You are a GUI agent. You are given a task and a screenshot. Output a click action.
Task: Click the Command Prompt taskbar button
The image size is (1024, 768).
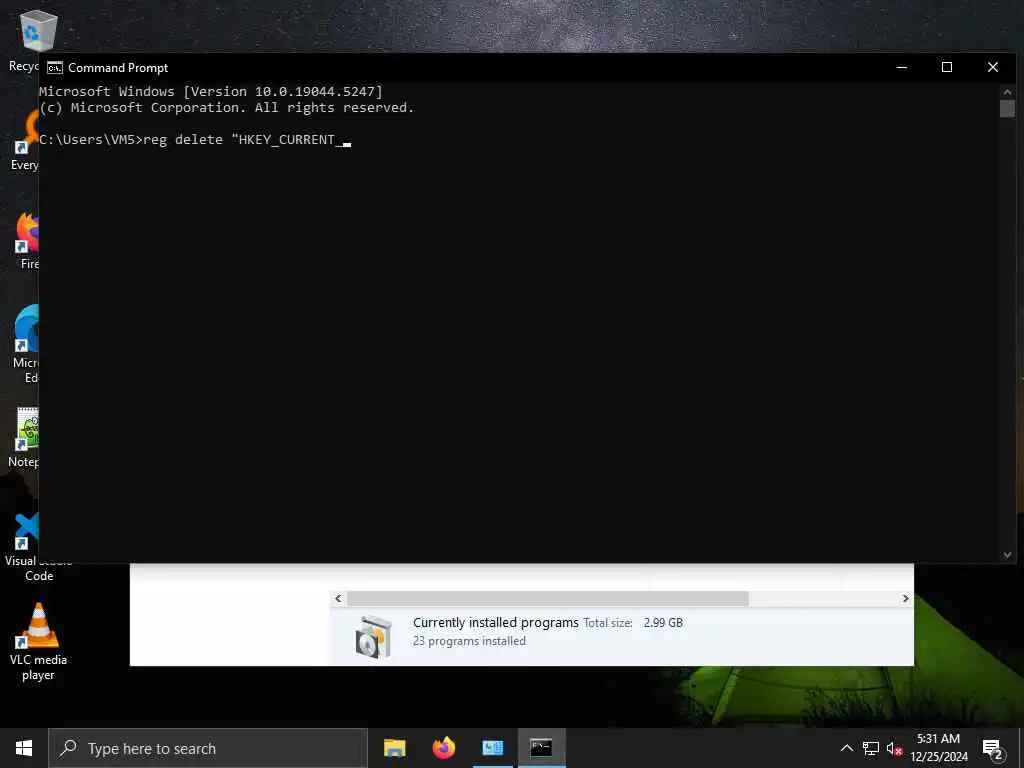pyautogui.click(x=541, y=748)
